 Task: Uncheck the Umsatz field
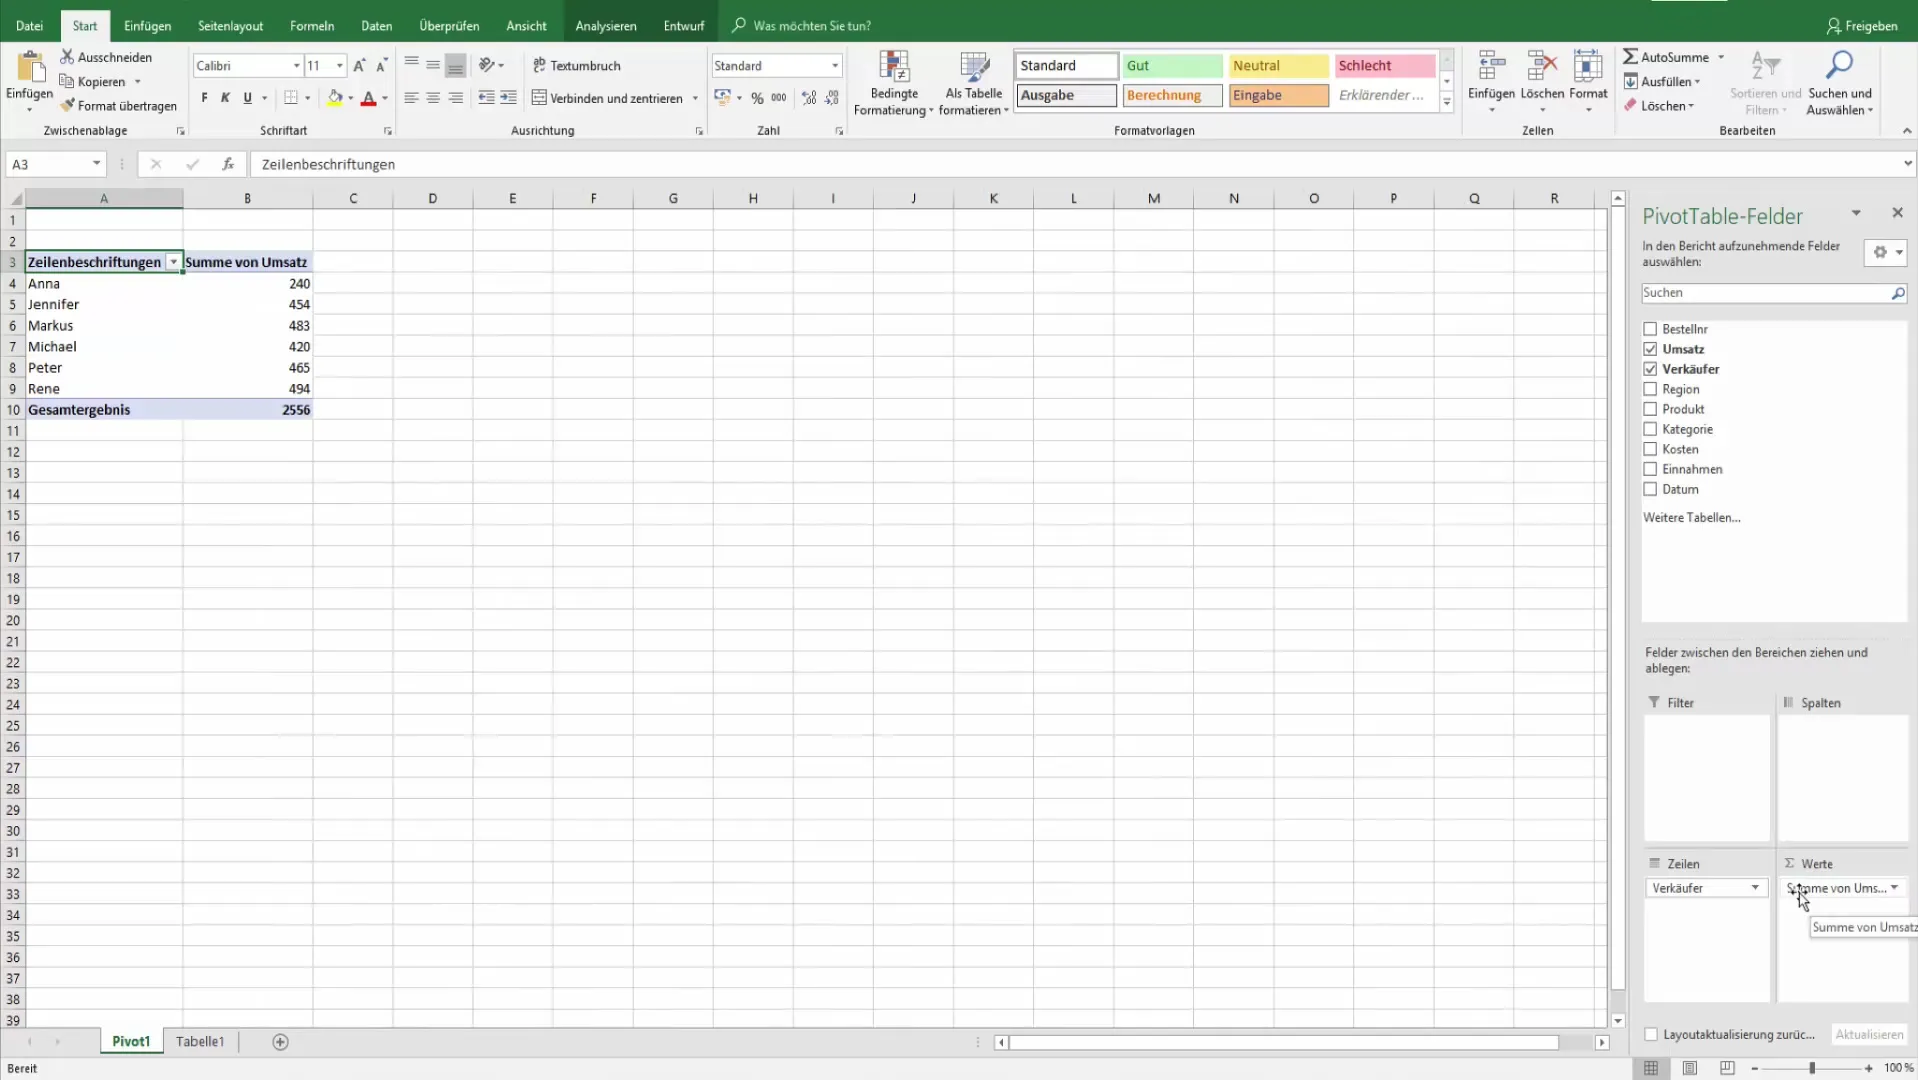[x=1650, y=349]
